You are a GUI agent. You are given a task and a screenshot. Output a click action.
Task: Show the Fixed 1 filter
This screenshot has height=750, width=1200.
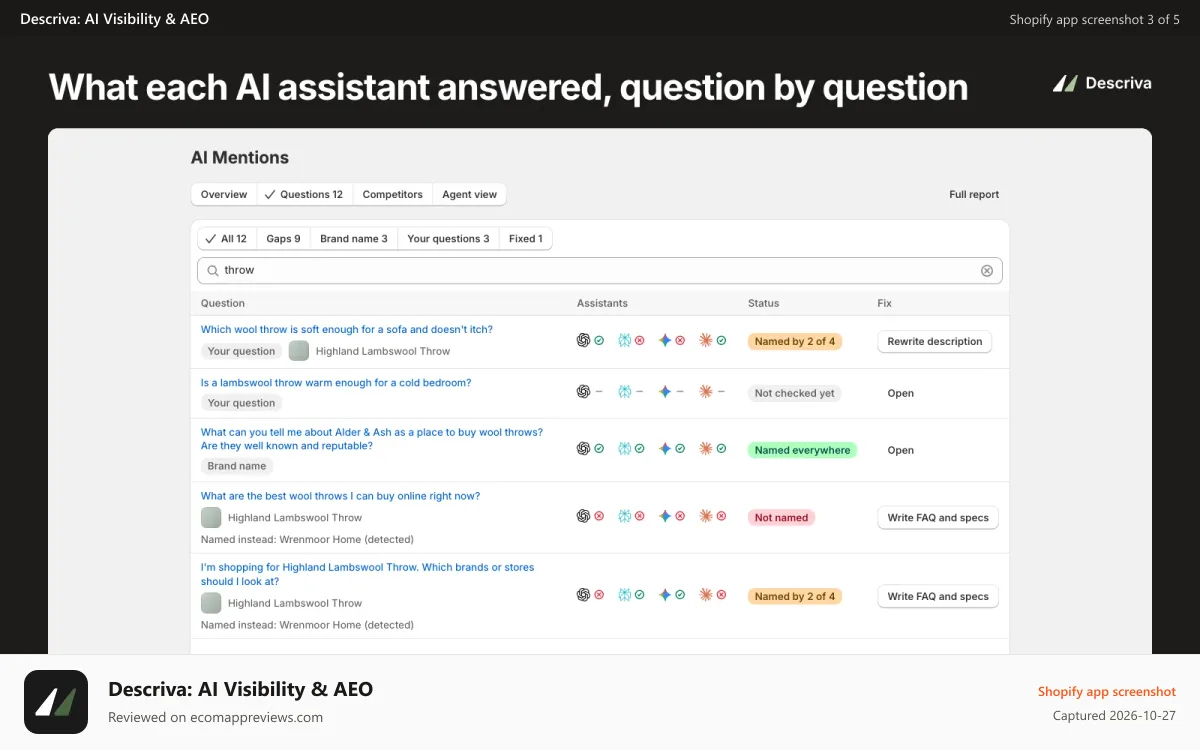[x=526, y=239]
